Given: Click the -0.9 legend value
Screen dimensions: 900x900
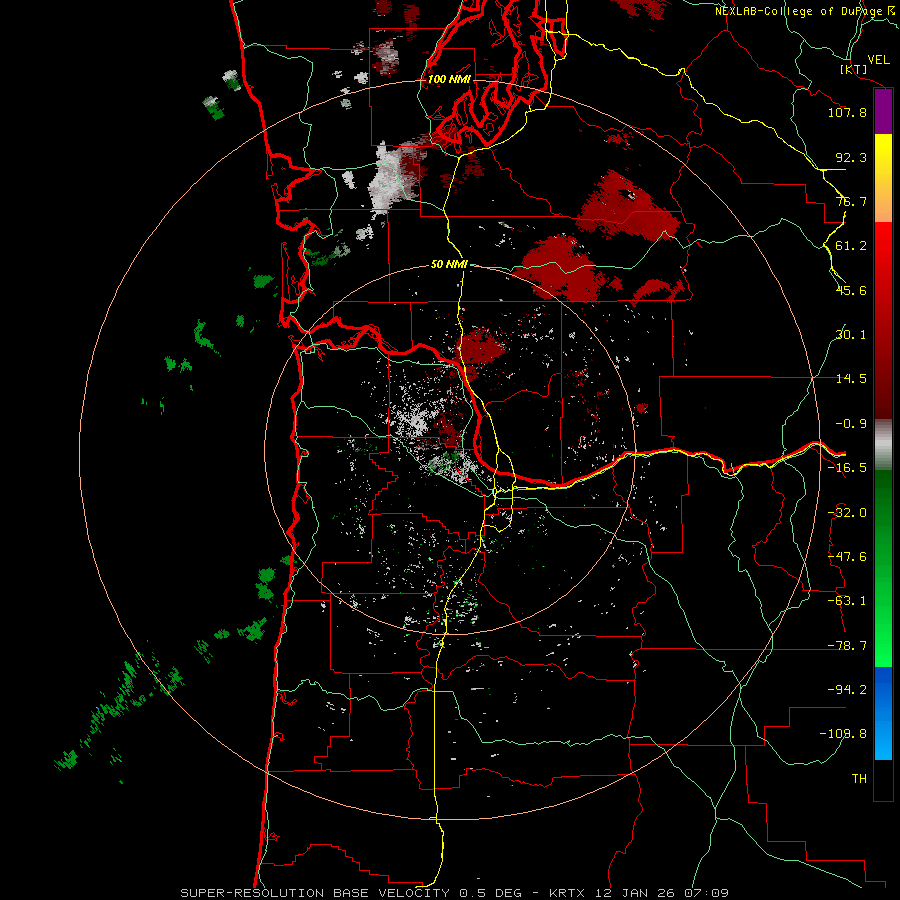Looking at the screenshot, I should [x=851, y=424].
